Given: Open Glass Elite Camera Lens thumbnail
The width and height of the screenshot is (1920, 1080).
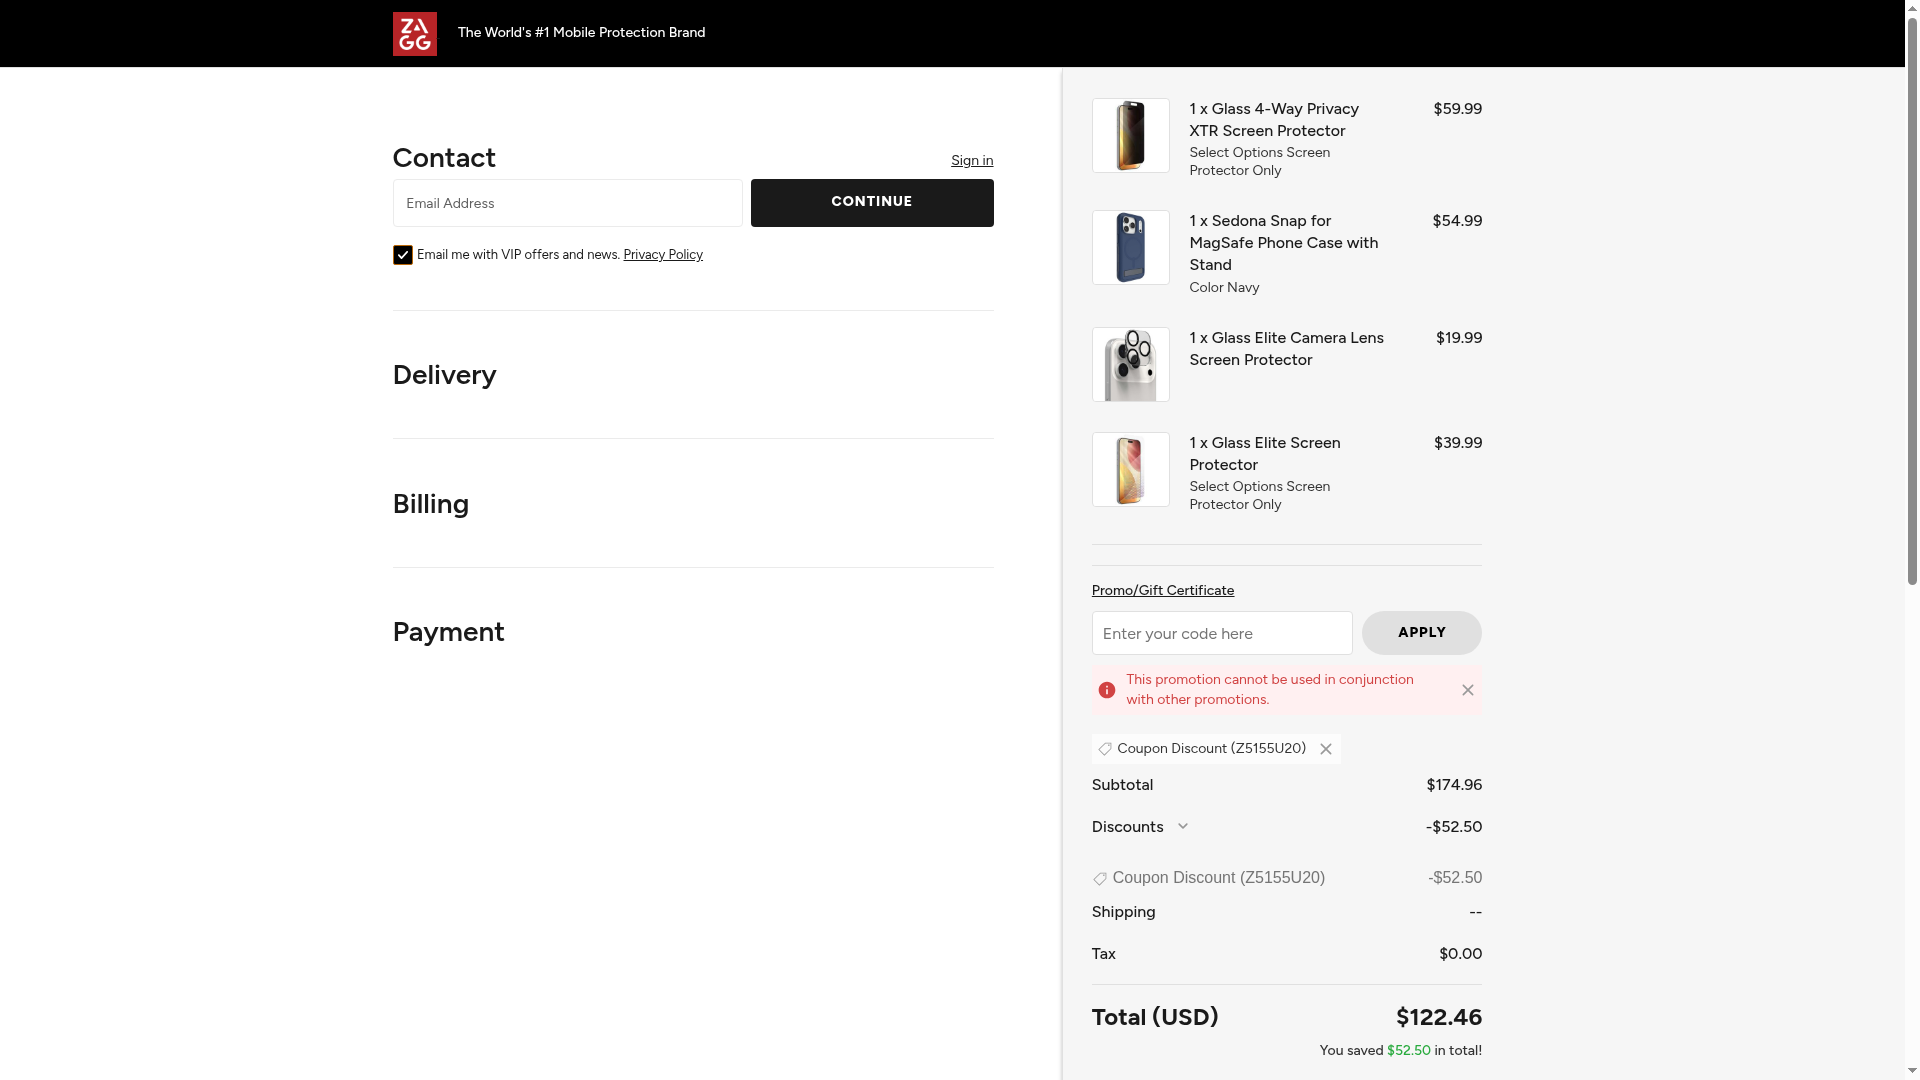Looking at the screenshot, I should 1130,364.
